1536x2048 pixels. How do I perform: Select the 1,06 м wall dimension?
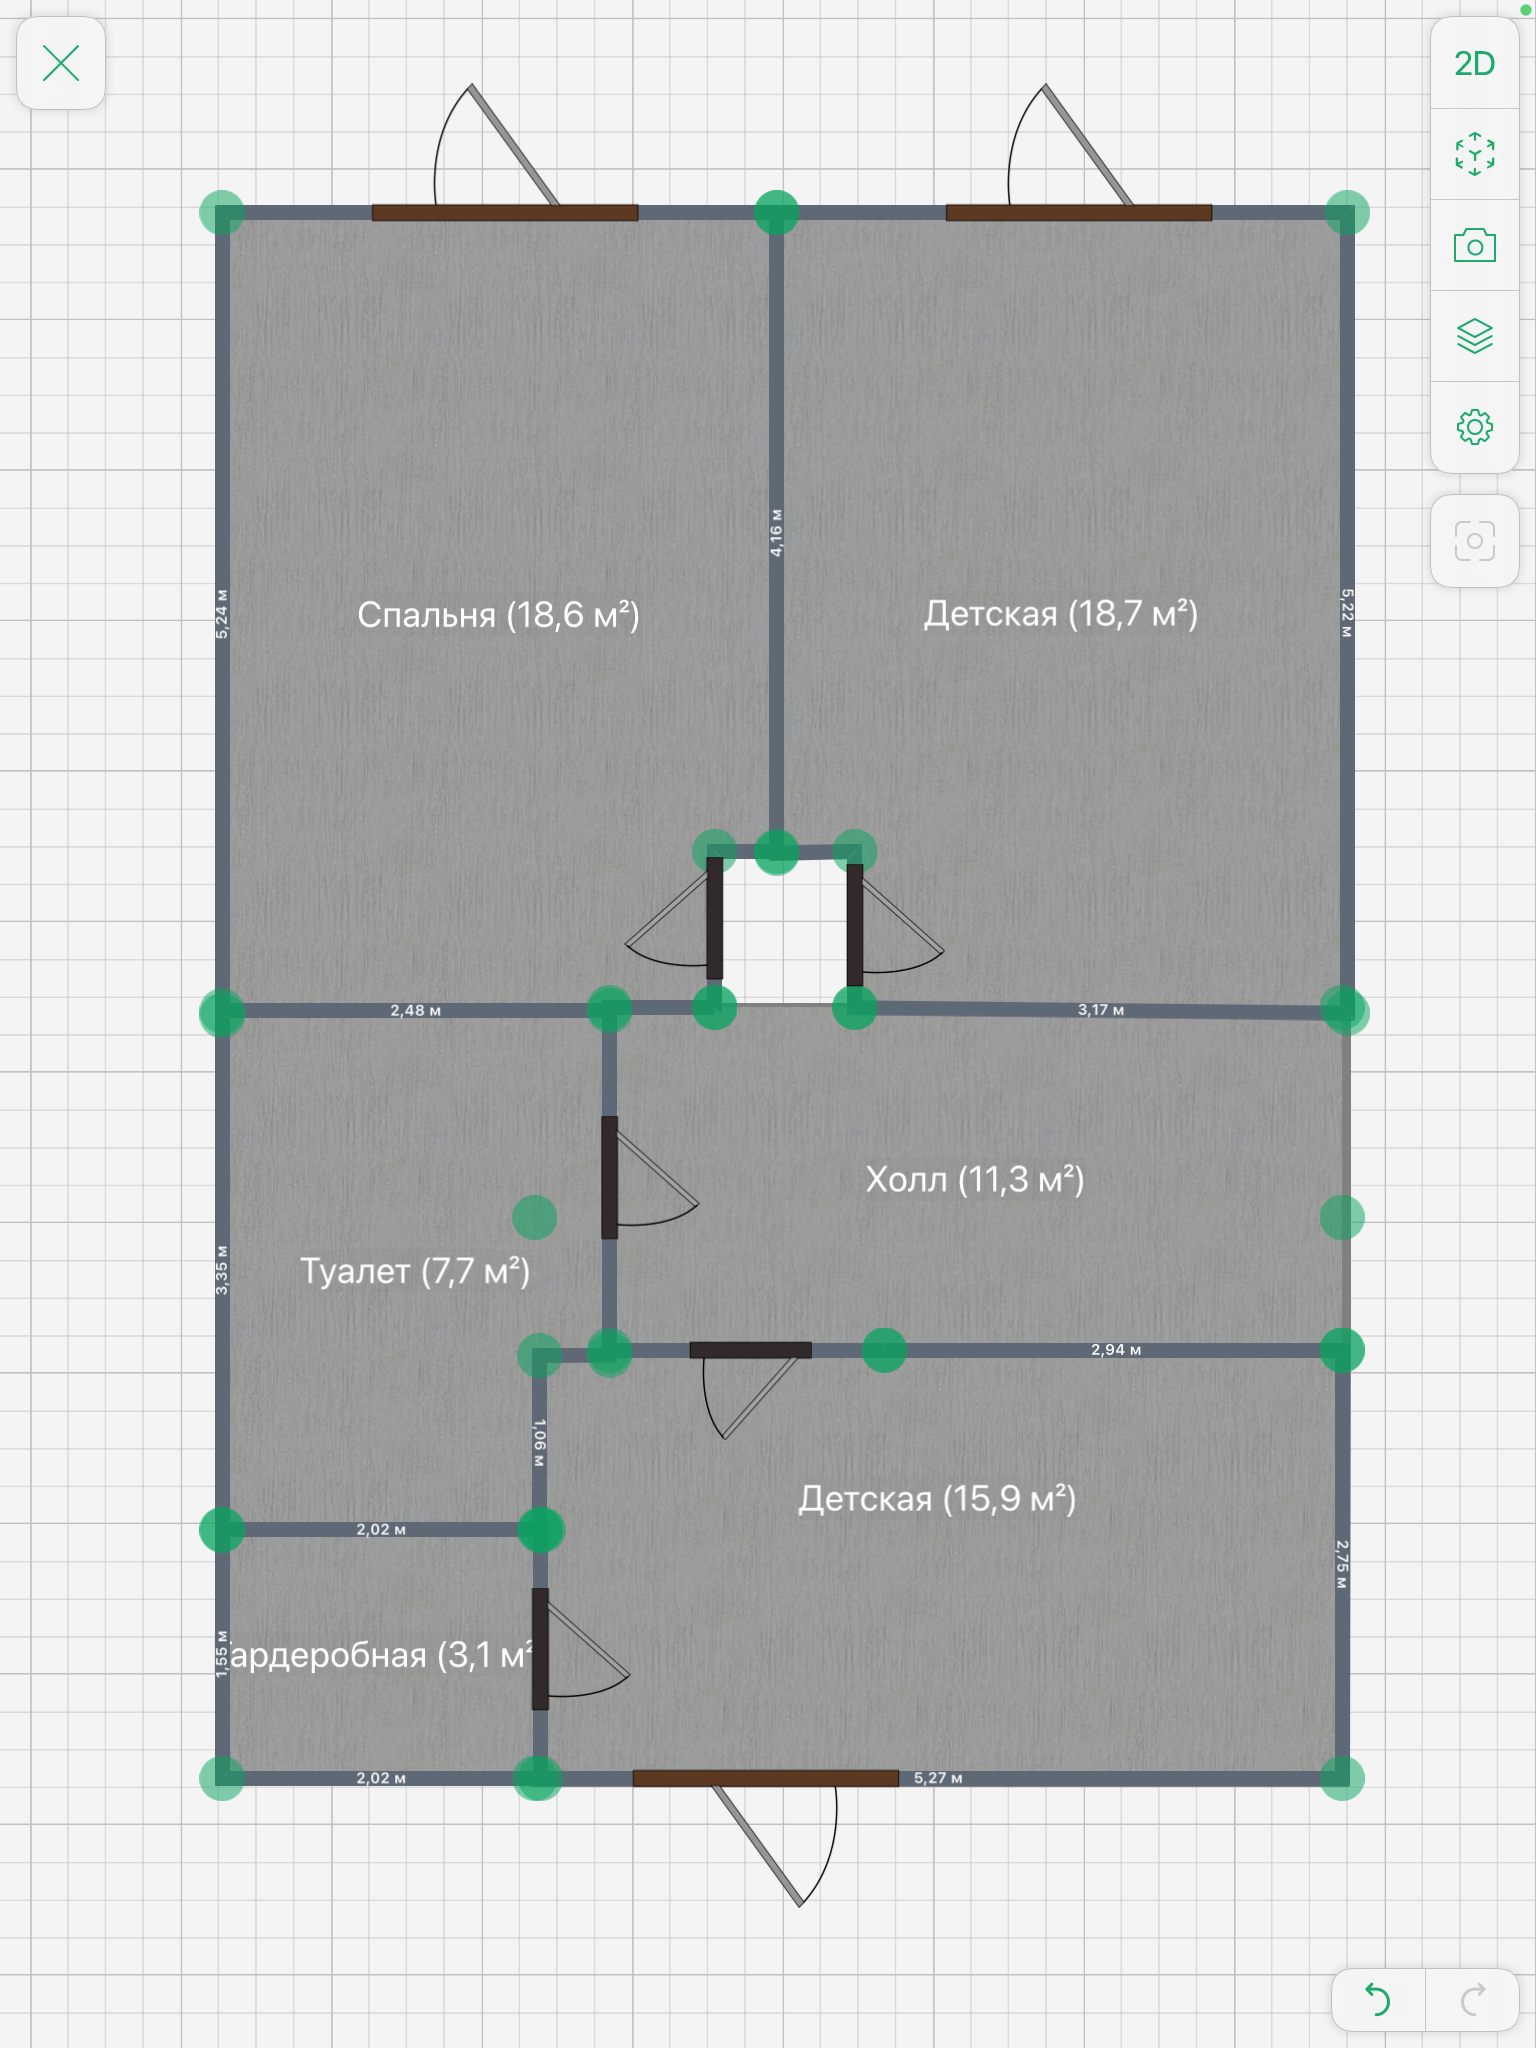point(539,1443)
